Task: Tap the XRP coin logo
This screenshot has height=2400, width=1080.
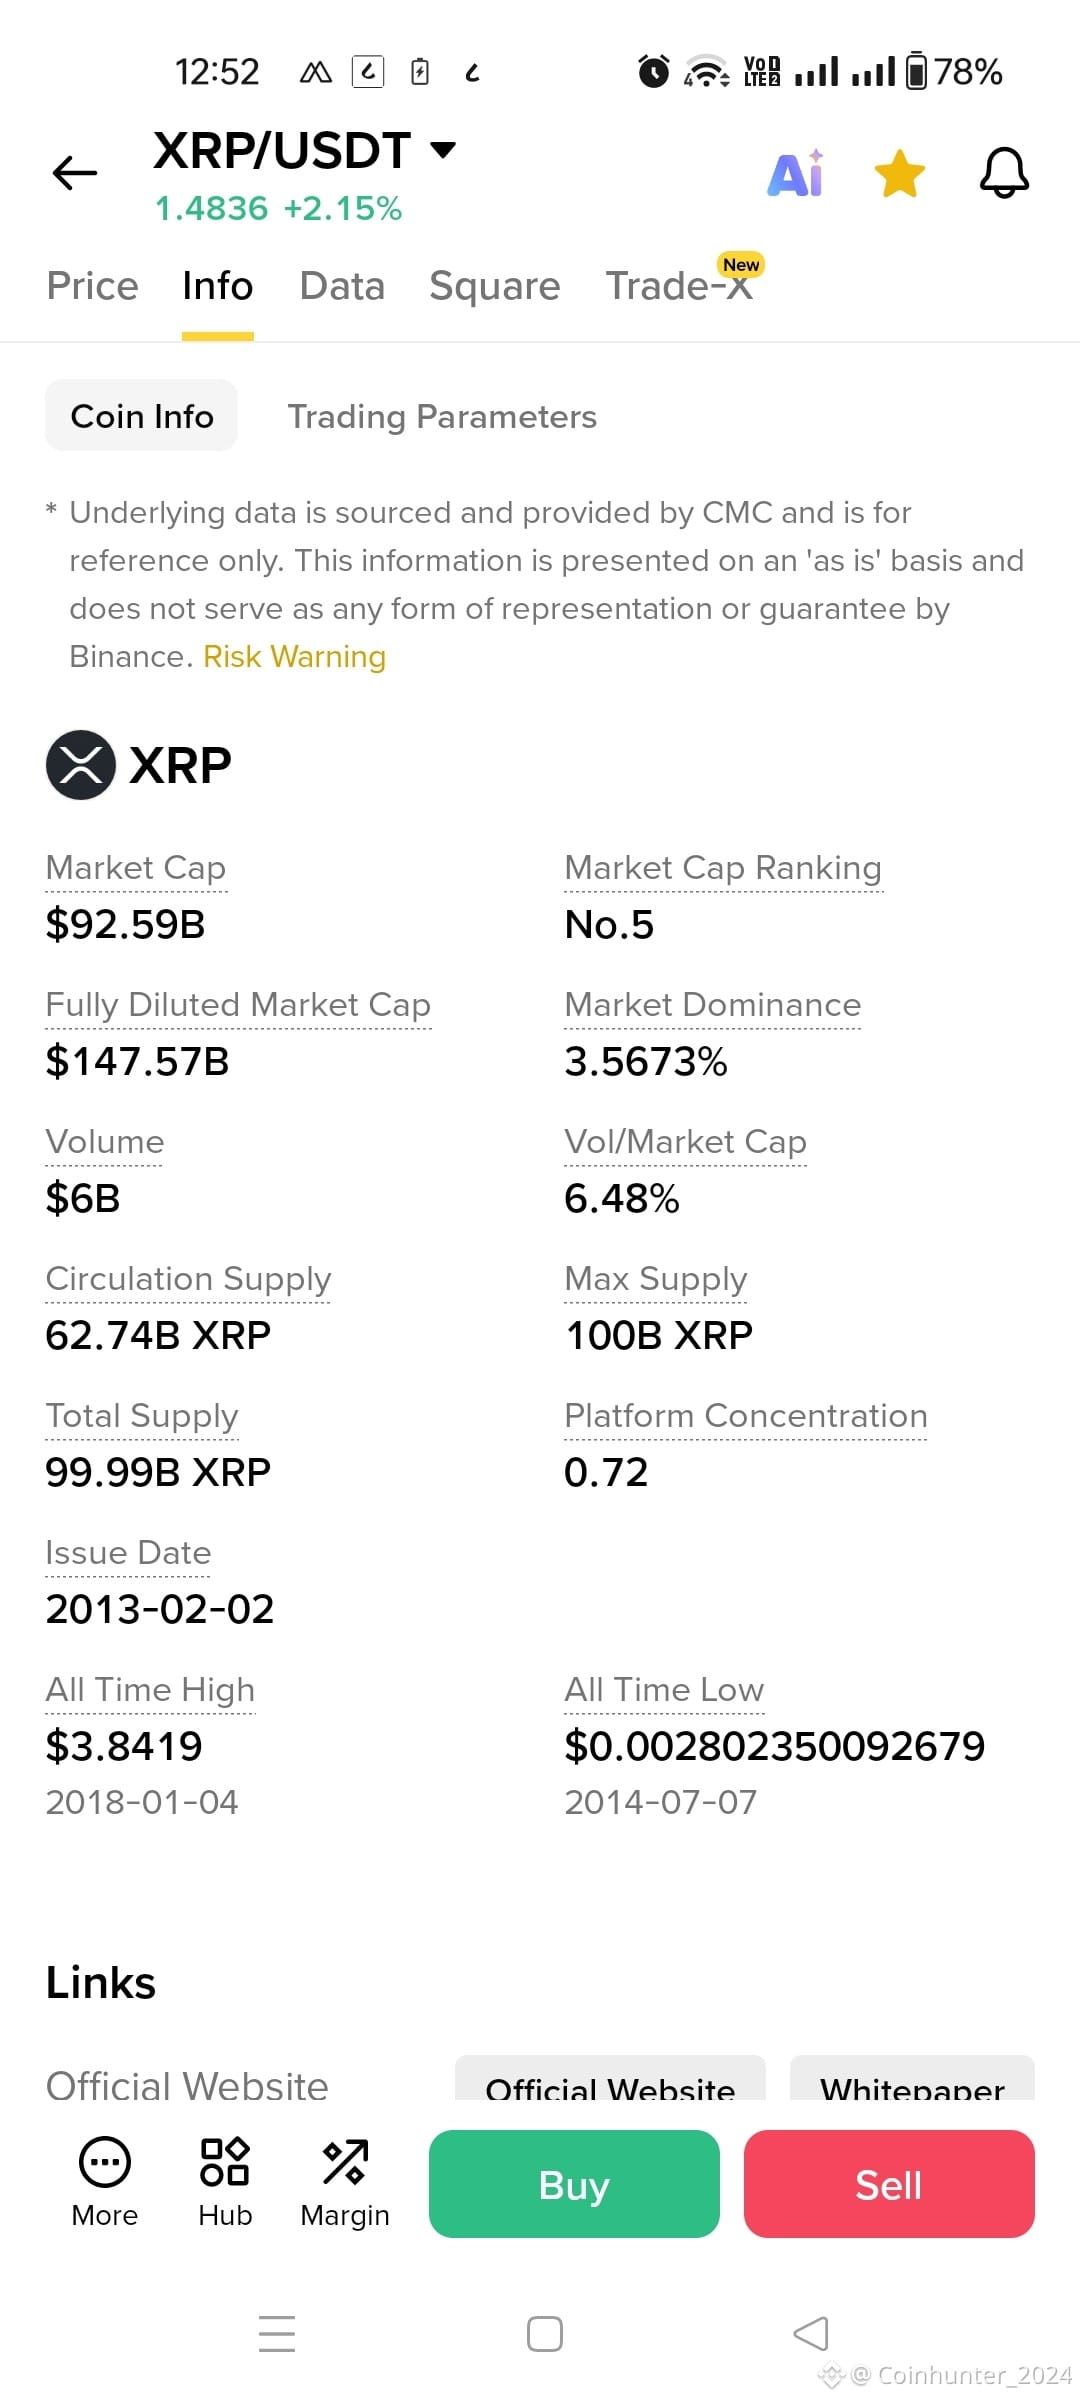Action: pyautogui.click(x=81, y=765)
